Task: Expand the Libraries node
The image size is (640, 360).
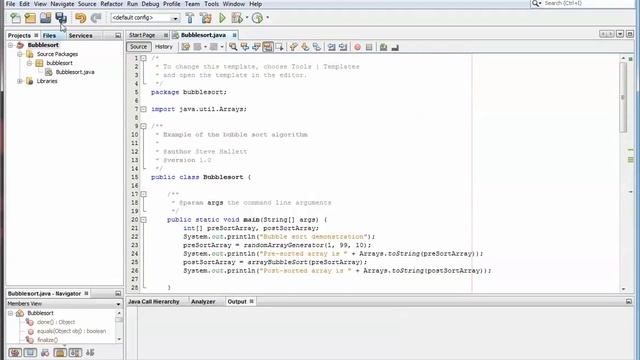Action: click(x=20, y=81)
